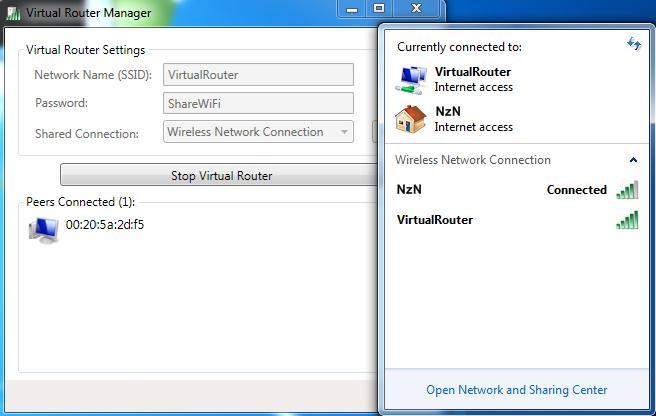Click the Stop Virtual Router button

[221, 175]
